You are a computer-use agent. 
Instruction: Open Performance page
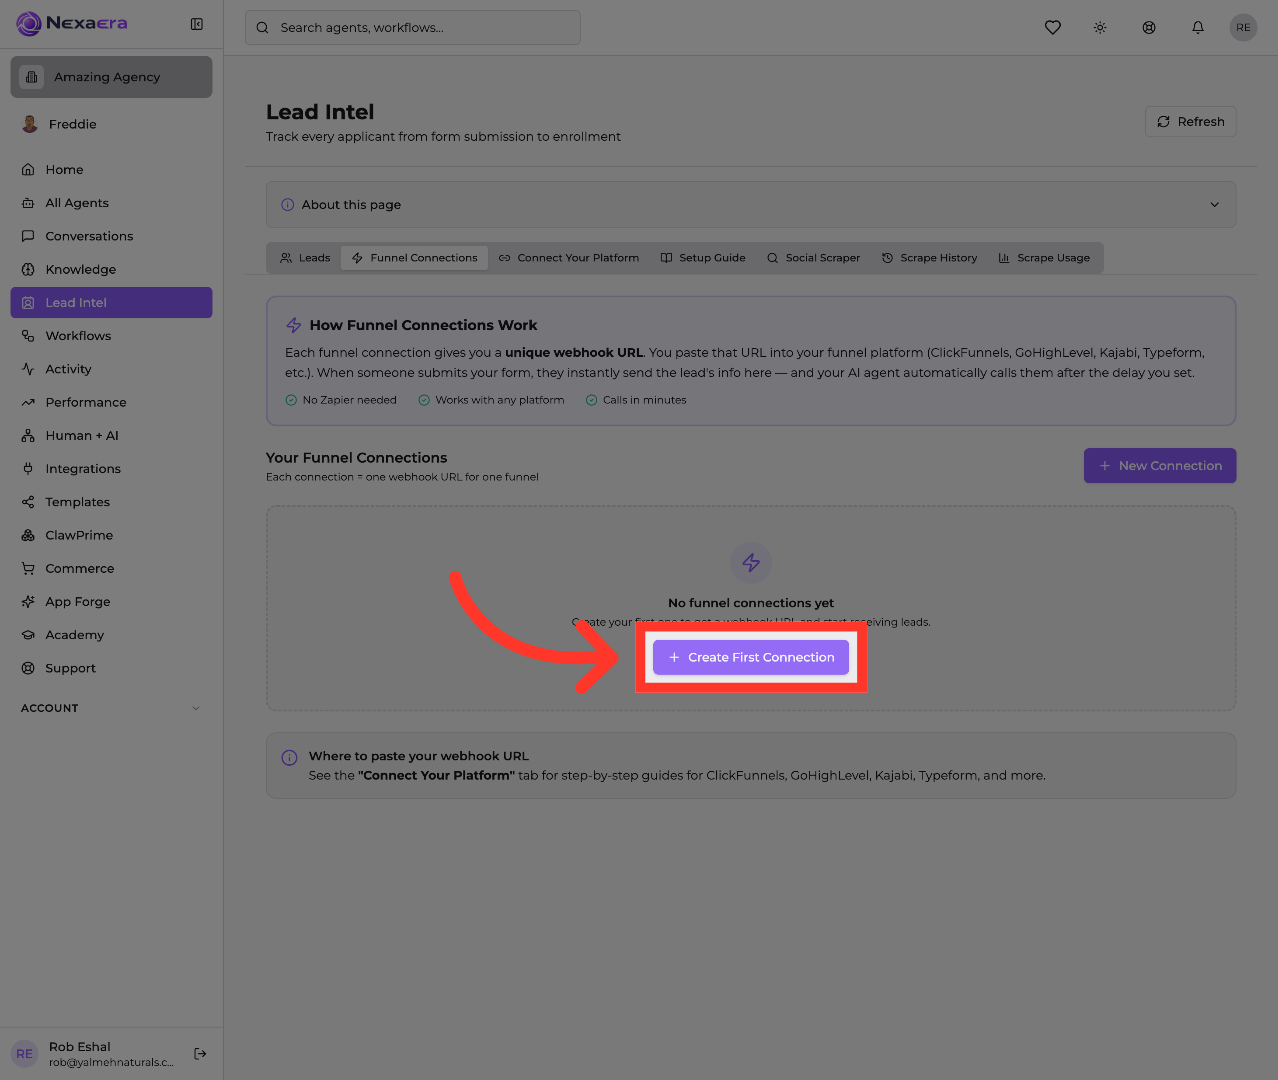tap(111, 402)
